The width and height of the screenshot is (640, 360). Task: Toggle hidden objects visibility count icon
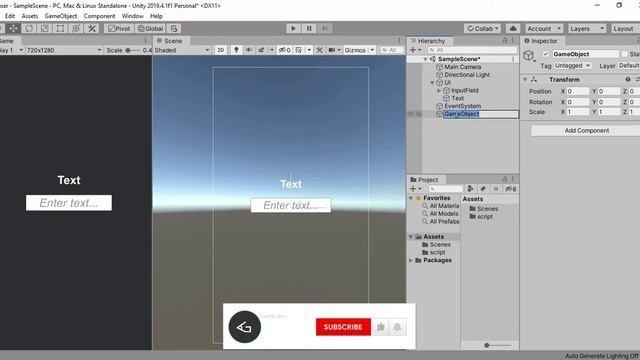point(284,50)
